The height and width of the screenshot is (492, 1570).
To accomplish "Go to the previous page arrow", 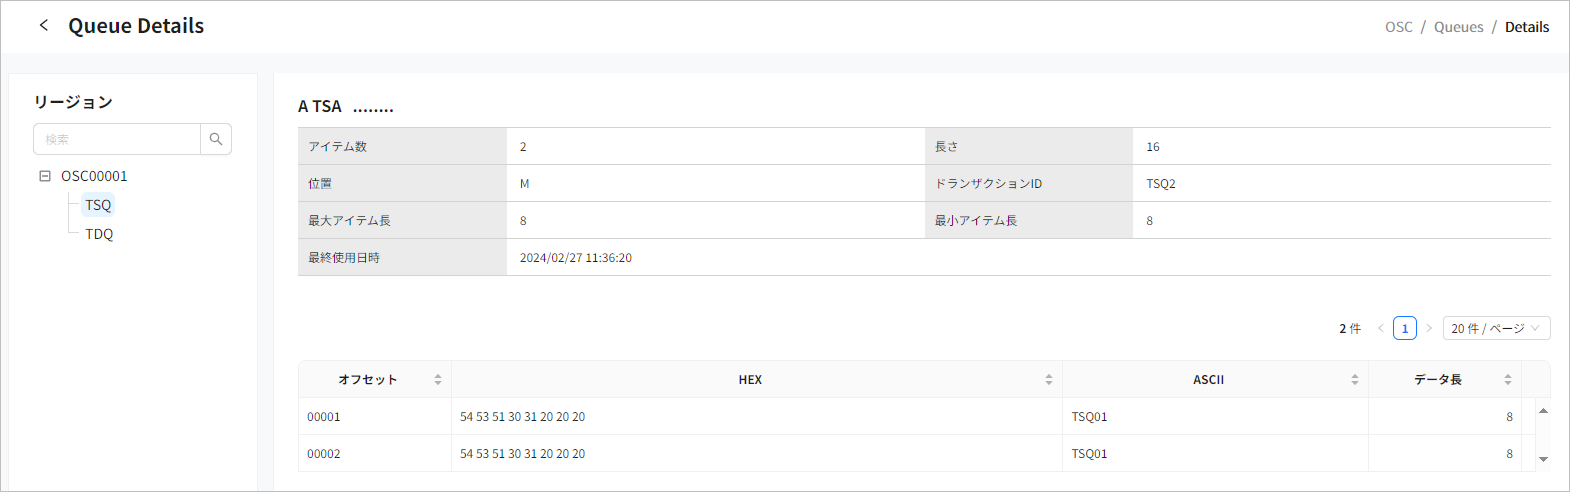I will (1381, 328).
